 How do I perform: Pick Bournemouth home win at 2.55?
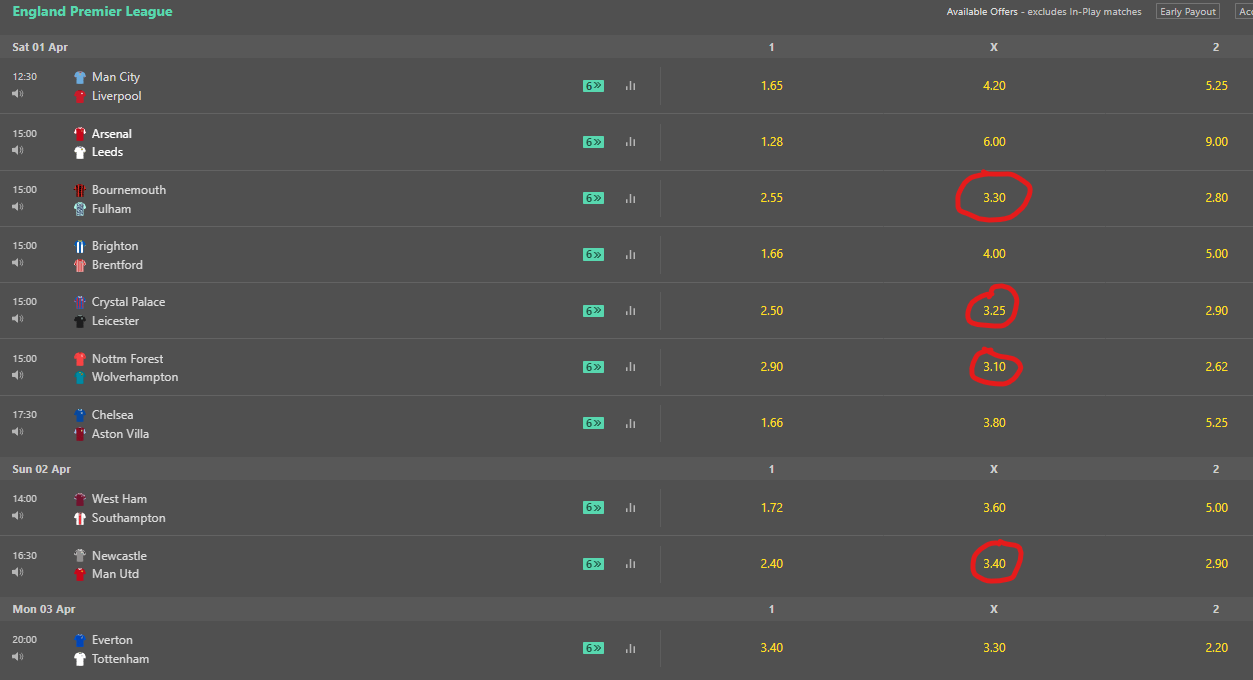771,198
